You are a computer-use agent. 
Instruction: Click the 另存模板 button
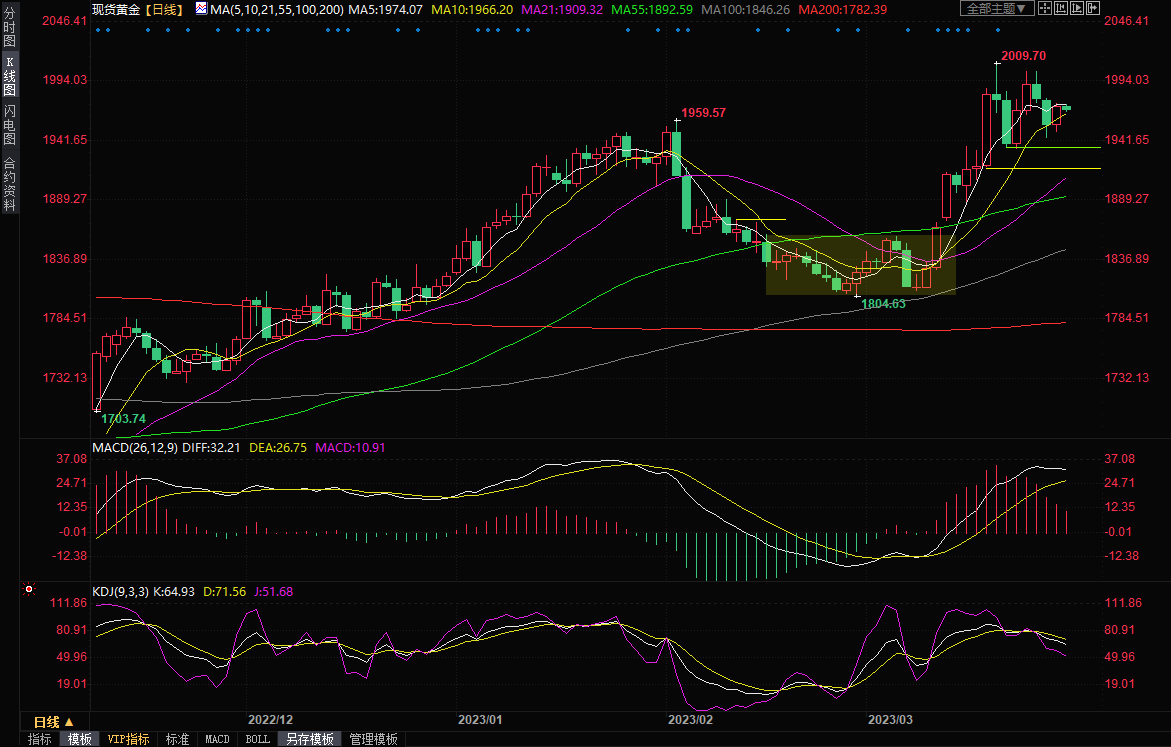coord(309,739)
